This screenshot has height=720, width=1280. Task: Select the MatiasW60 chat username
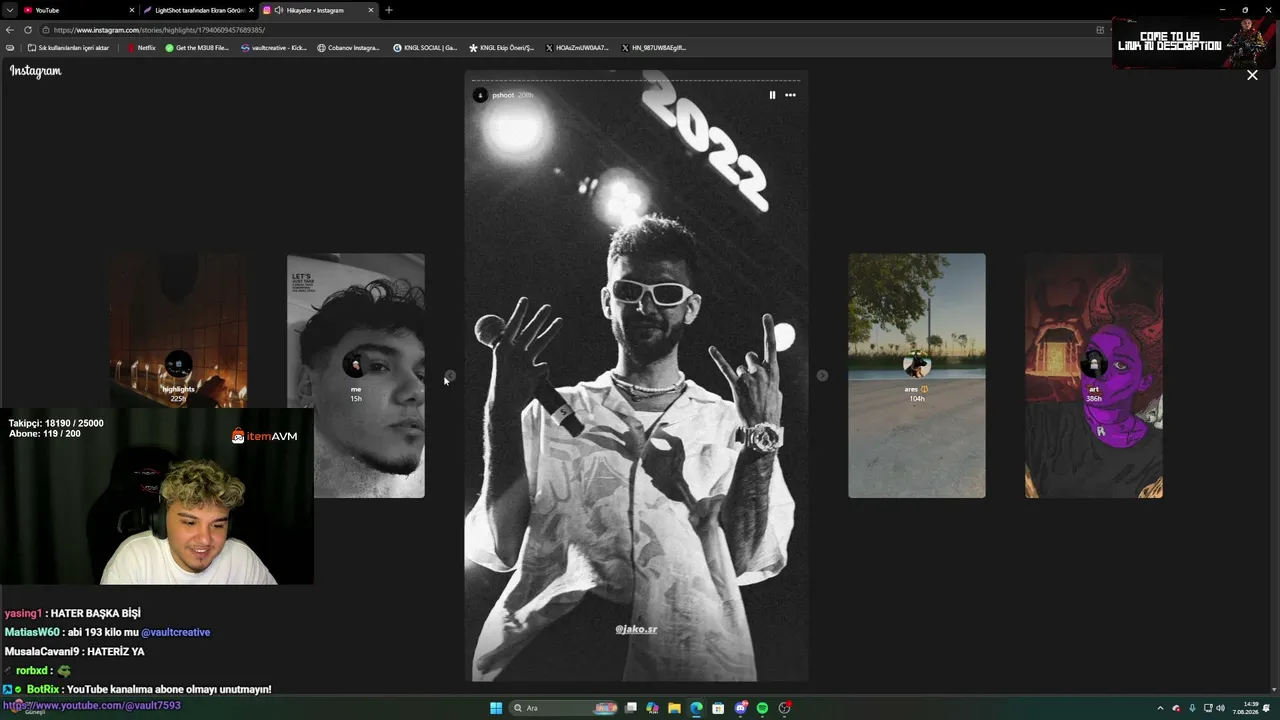point(33,632)
